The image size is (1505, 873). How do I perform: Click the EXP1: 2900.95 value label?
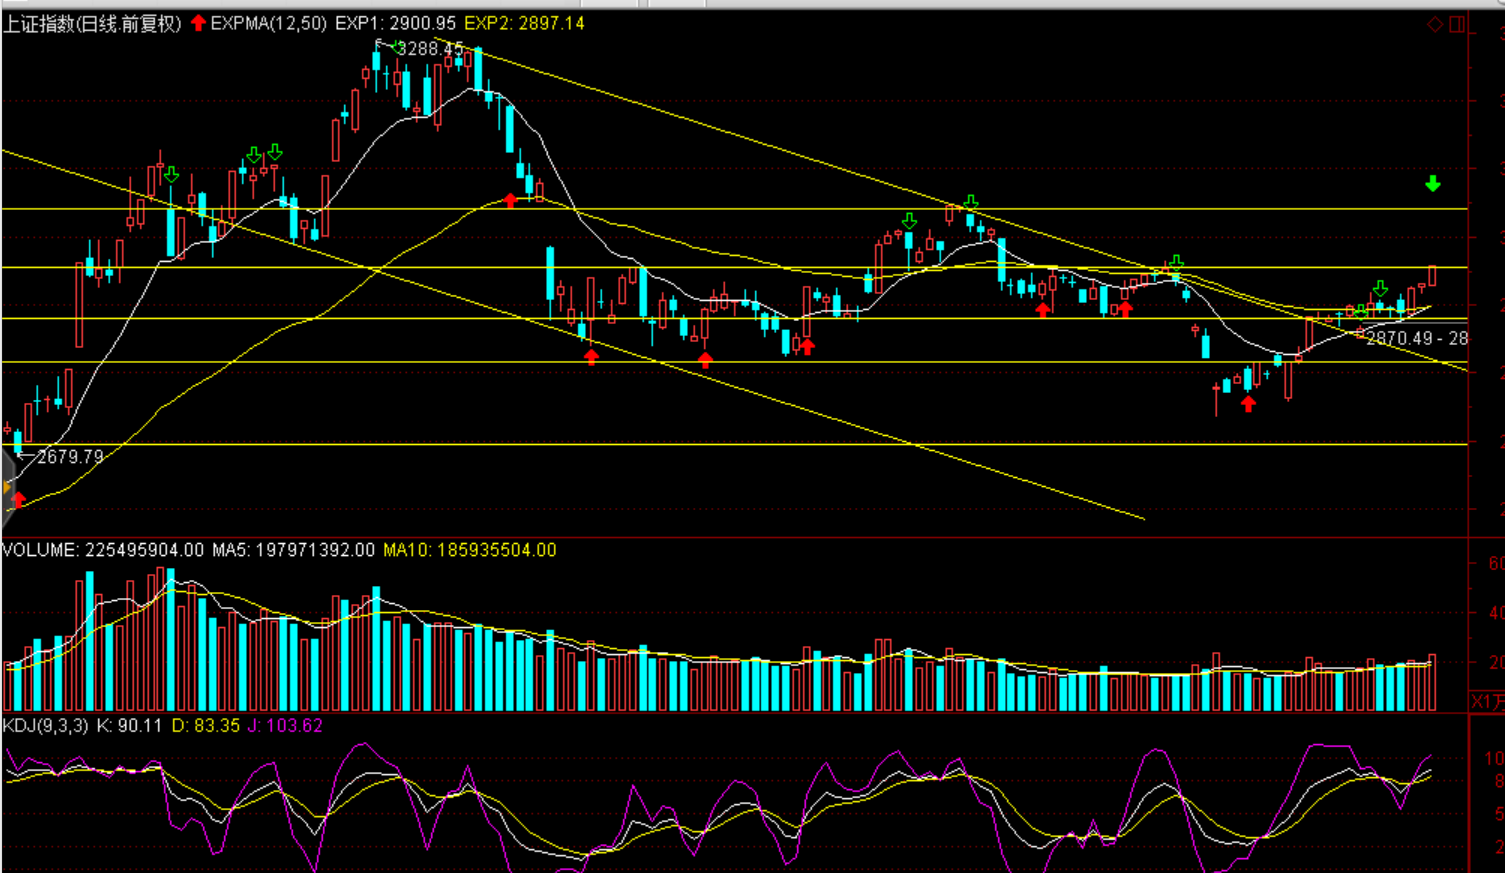point(395,23)
